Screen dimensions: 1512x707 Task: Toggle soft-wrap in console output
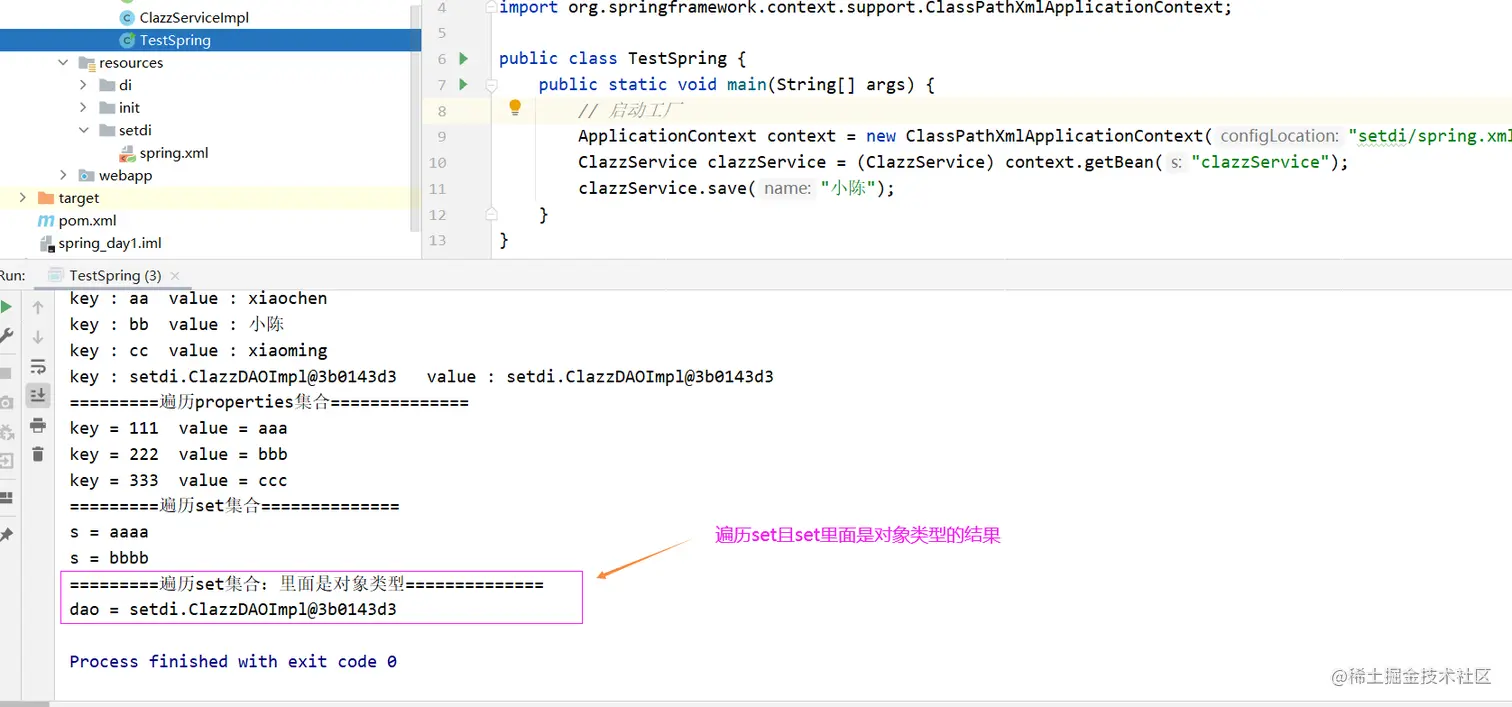click(38, 366)
